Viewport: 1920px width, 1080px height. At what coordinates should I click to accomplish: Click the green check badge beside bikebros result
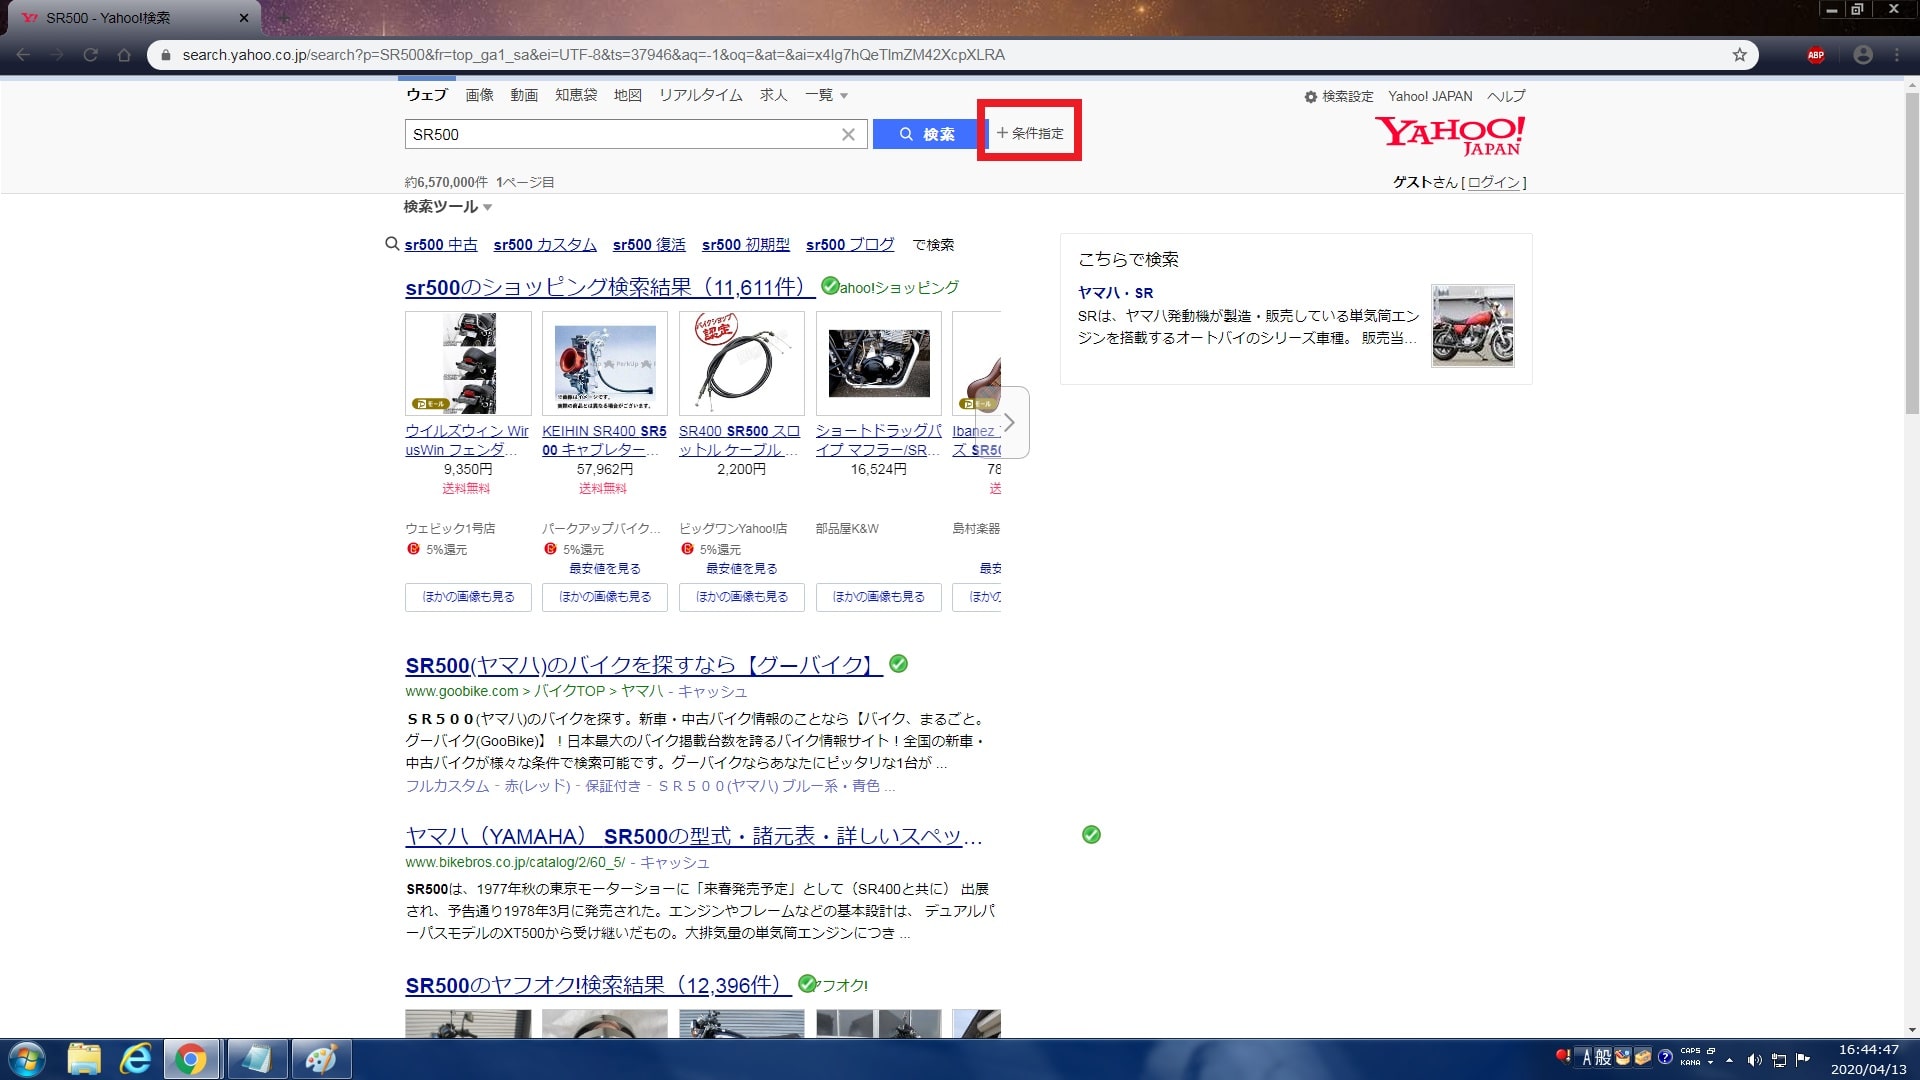coord(1091,834)
